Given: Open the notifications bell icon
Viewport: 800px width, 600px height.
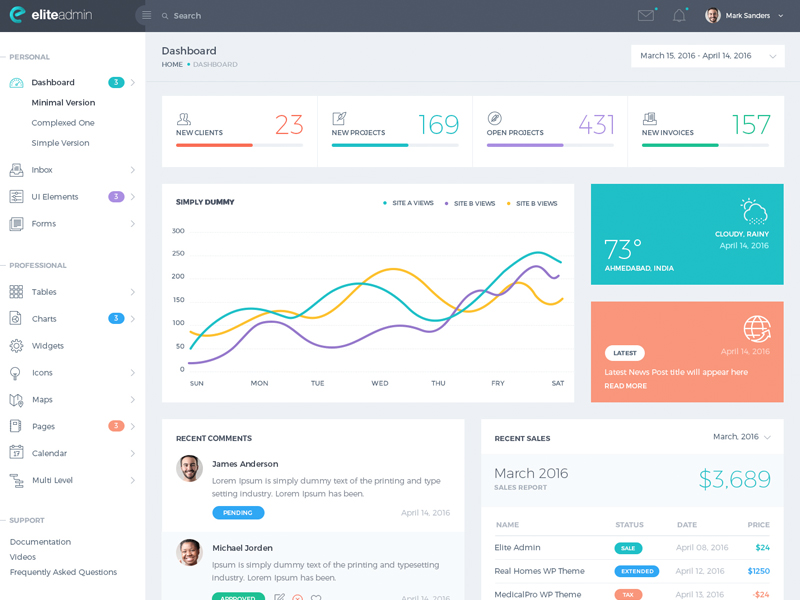Looking at the screenshot, I should click(679, 15).
